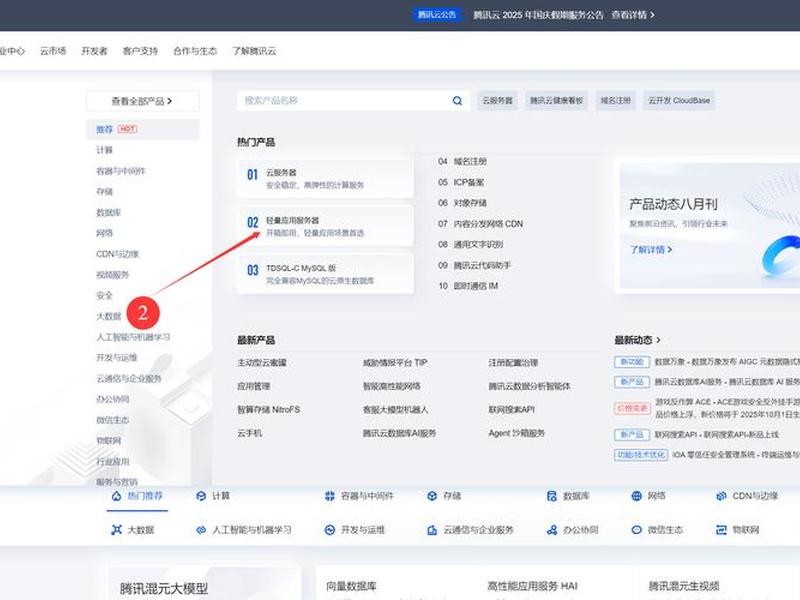
Task: Open 05 ICP备案 link
Action: [461, 182]
